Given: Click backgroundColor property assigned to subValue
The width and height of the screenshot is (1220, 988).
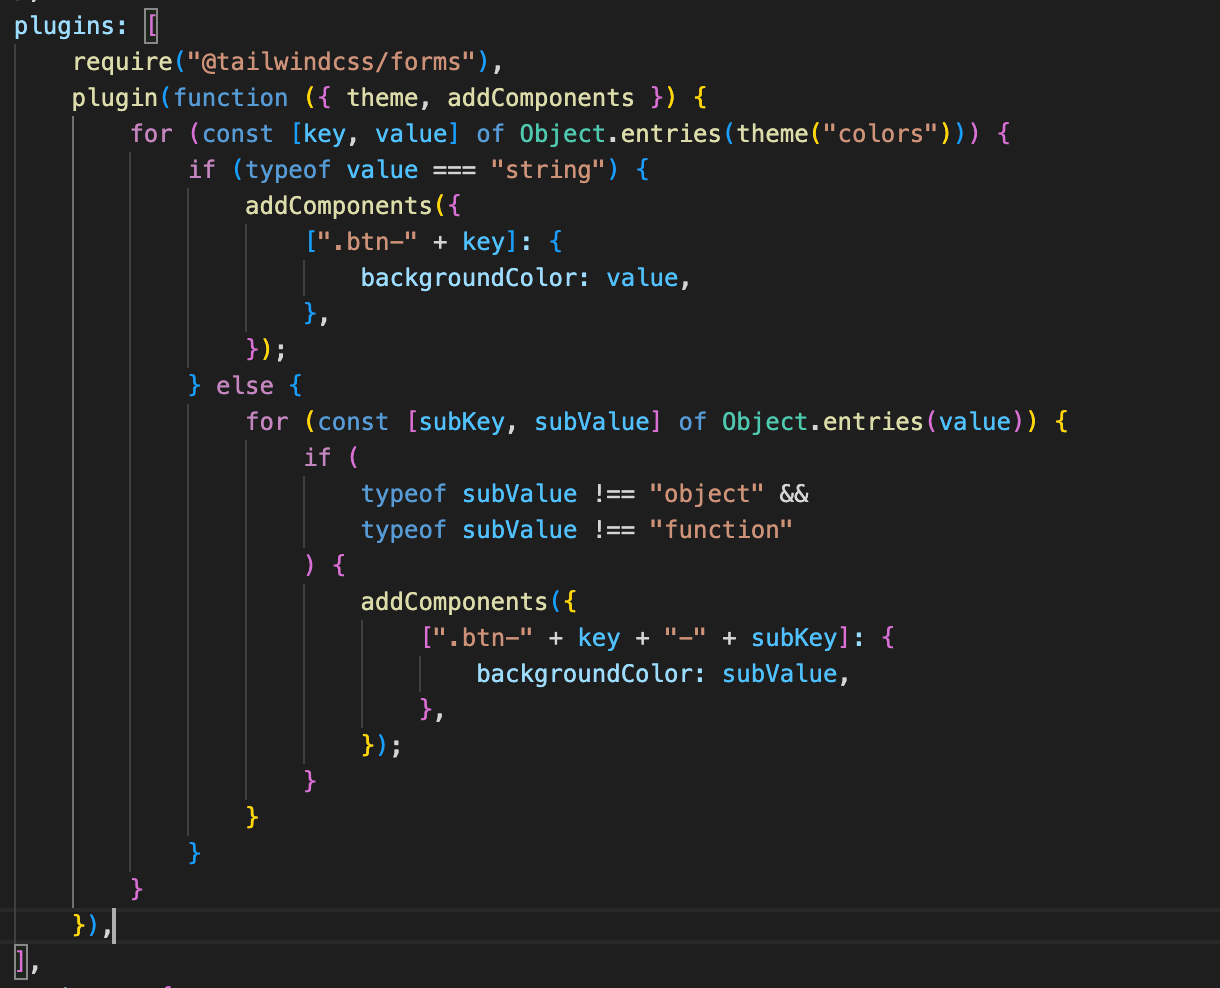Looking at the screenshot, I should click(x=584, y=674).
